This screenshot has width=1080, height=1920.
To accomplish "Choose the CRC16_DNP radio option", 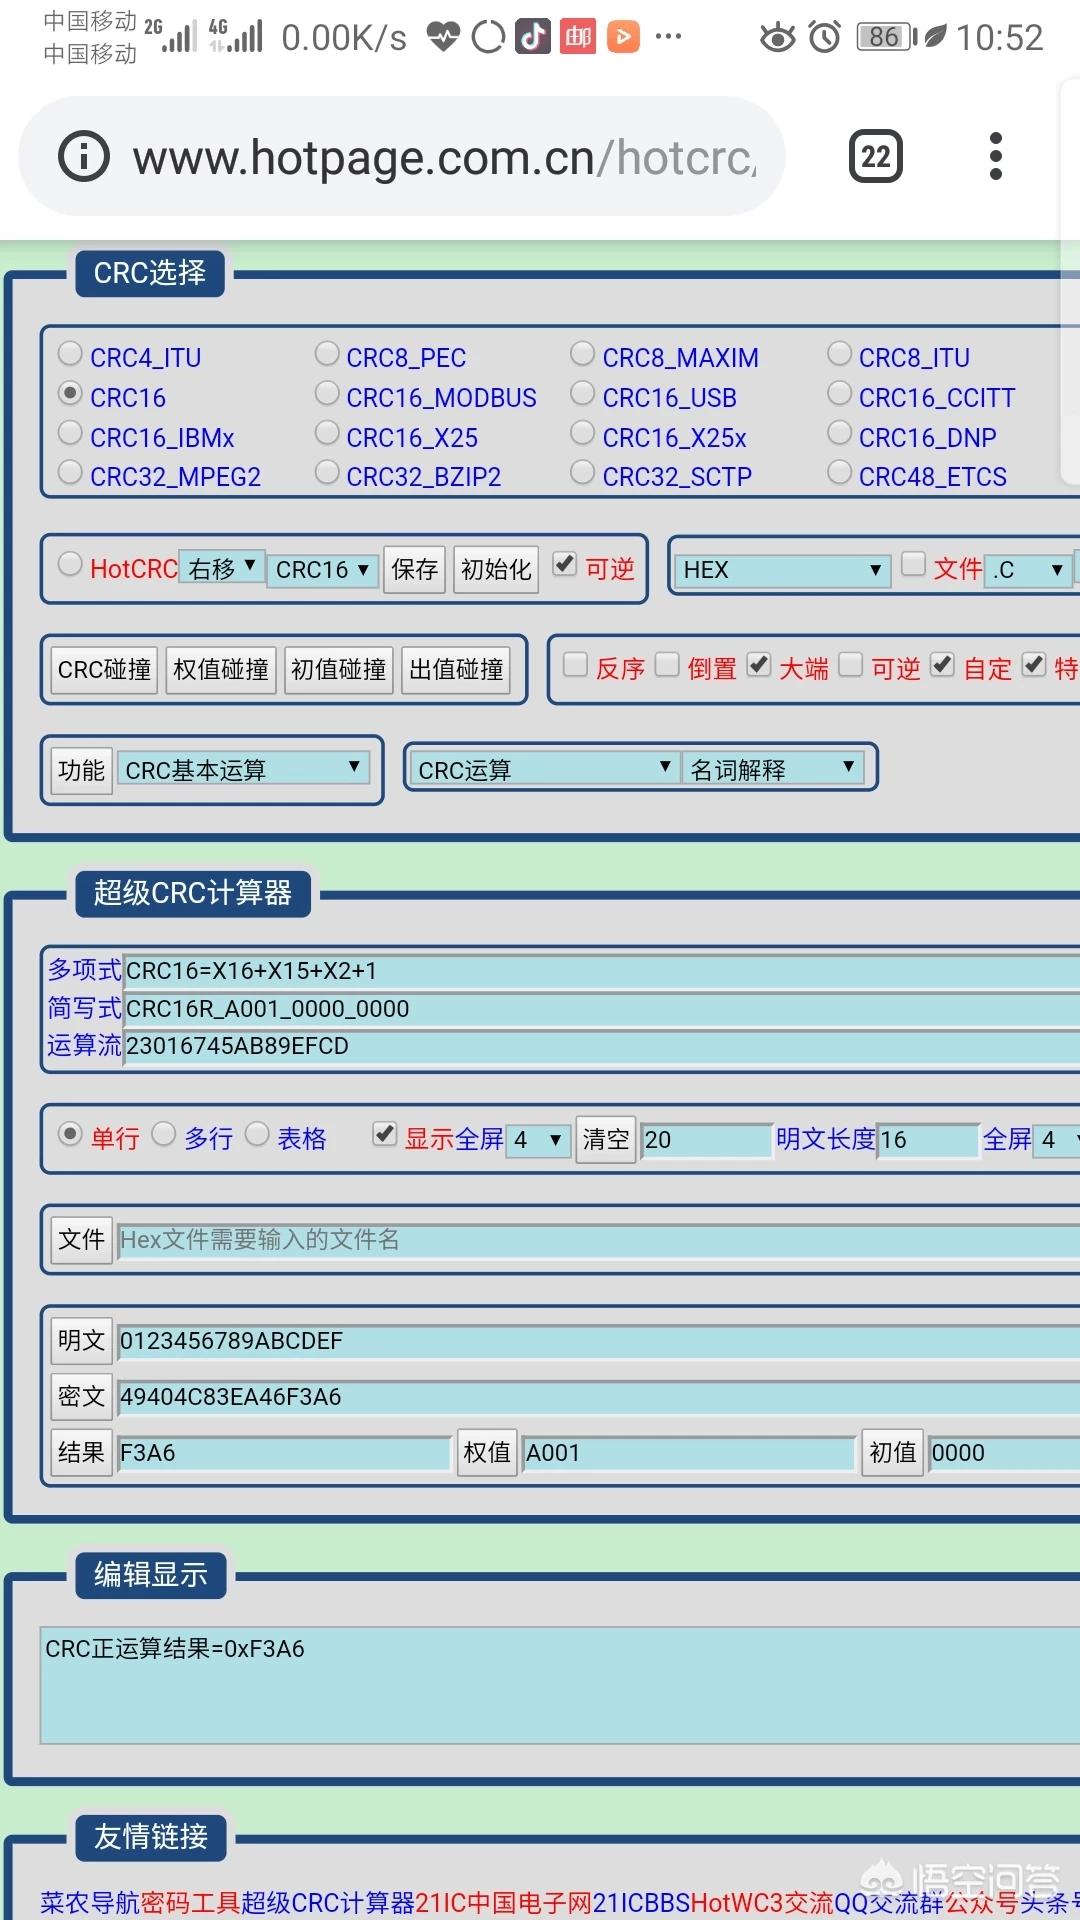I will (840, 433).
